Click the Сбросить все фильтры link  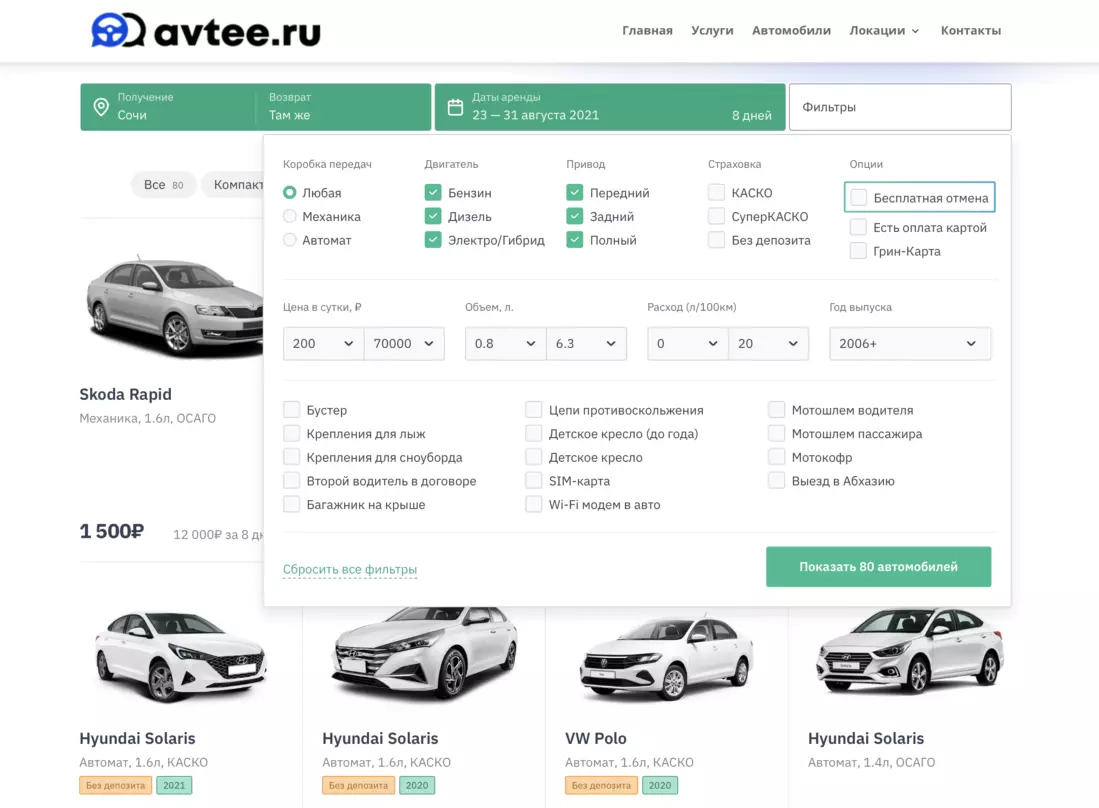tap(350, 569)
